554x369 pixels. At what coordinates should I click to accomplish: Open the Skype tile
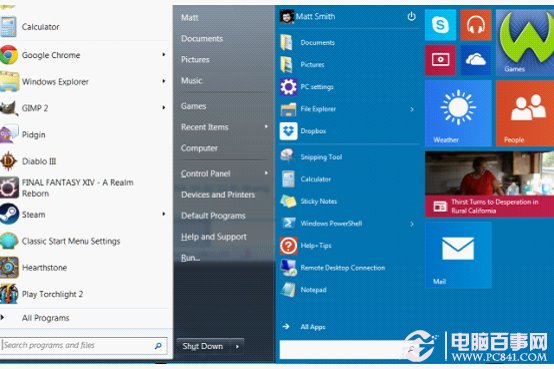[x=440, y=25]
